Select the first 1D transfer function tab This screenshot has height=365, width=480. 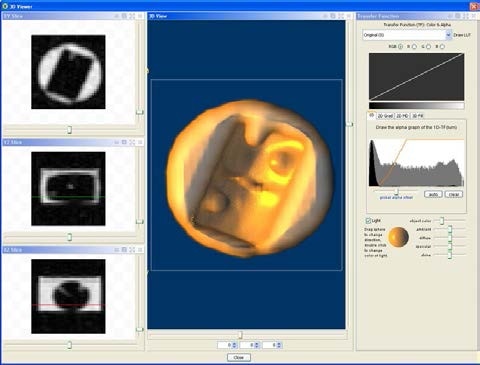(371, 115)
